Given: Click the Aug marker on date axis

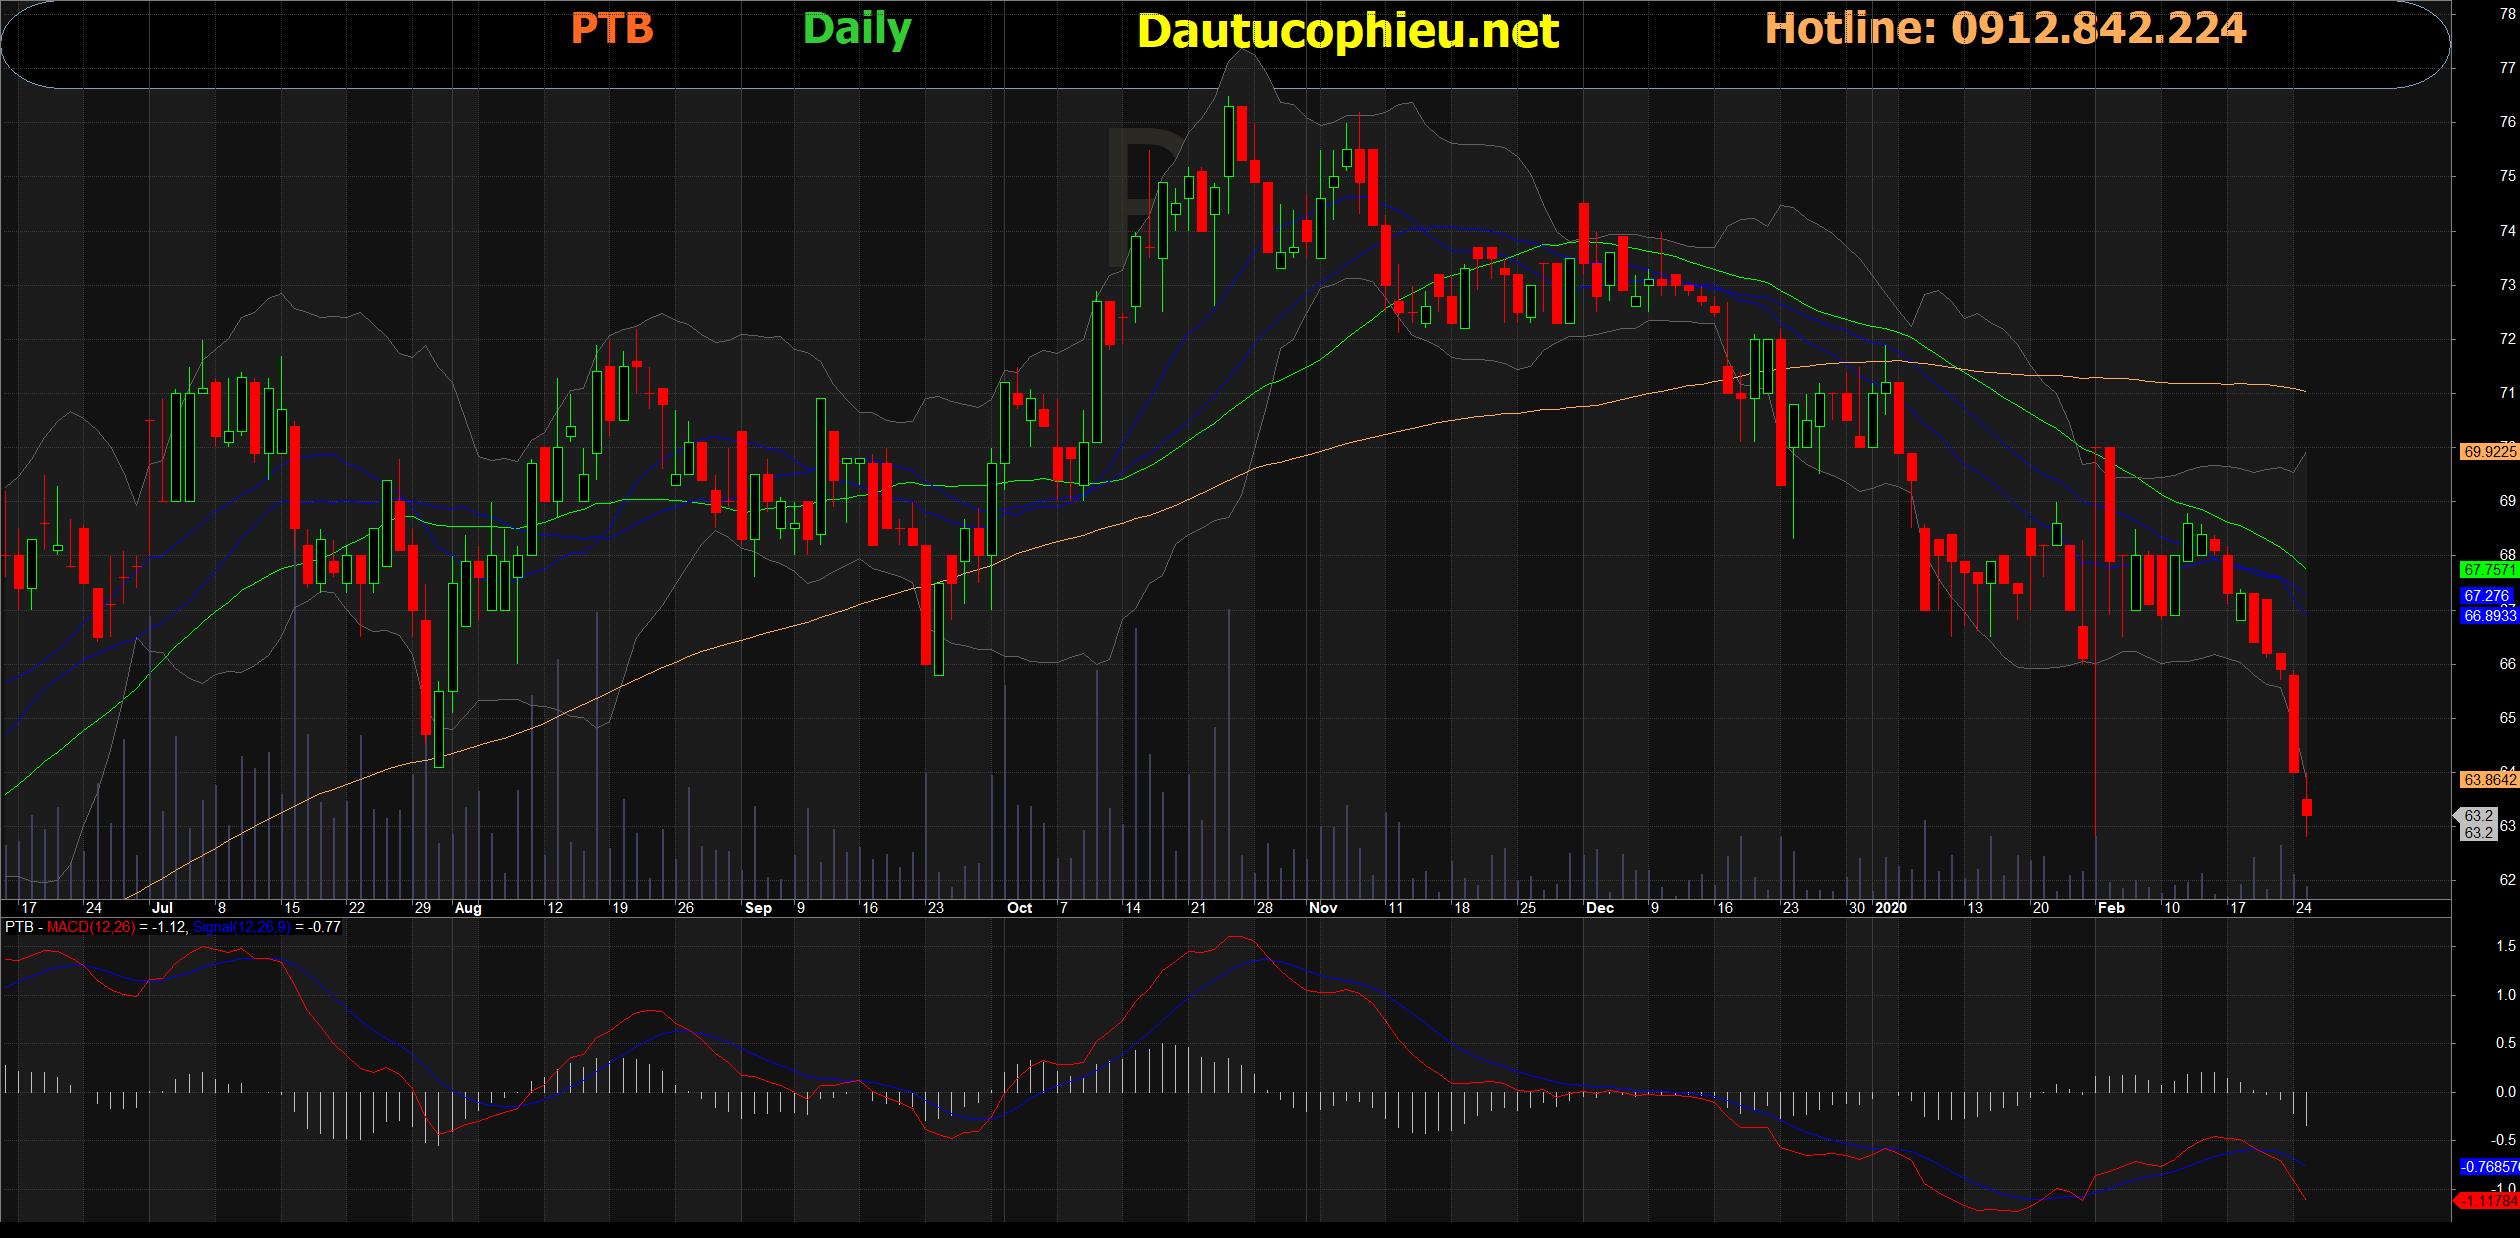Looking at the screenshot, I should [467, 908].
